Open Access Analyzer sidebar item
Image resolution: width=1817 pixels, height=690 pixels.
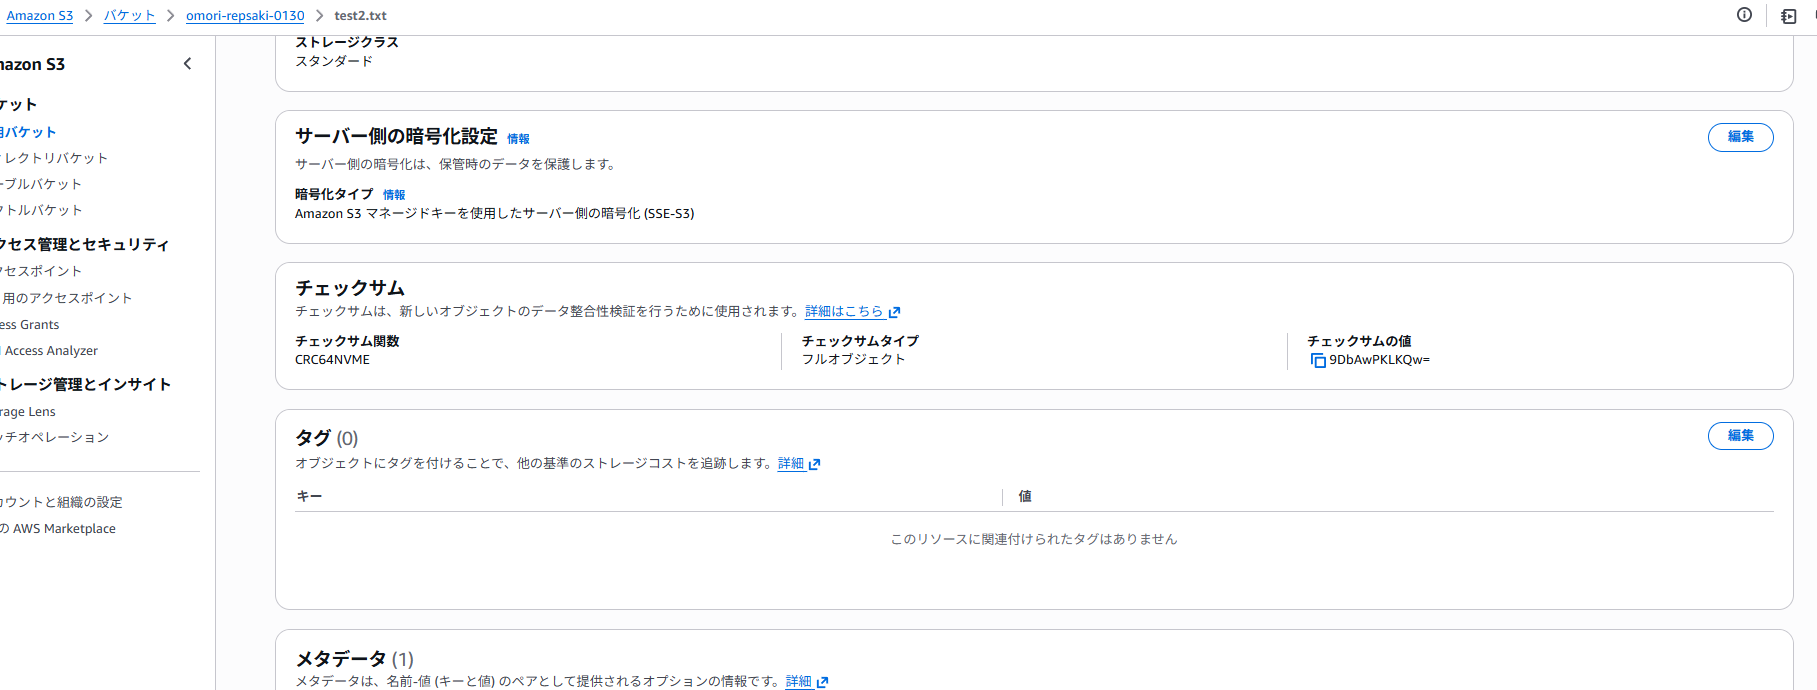tap(50, 351)
